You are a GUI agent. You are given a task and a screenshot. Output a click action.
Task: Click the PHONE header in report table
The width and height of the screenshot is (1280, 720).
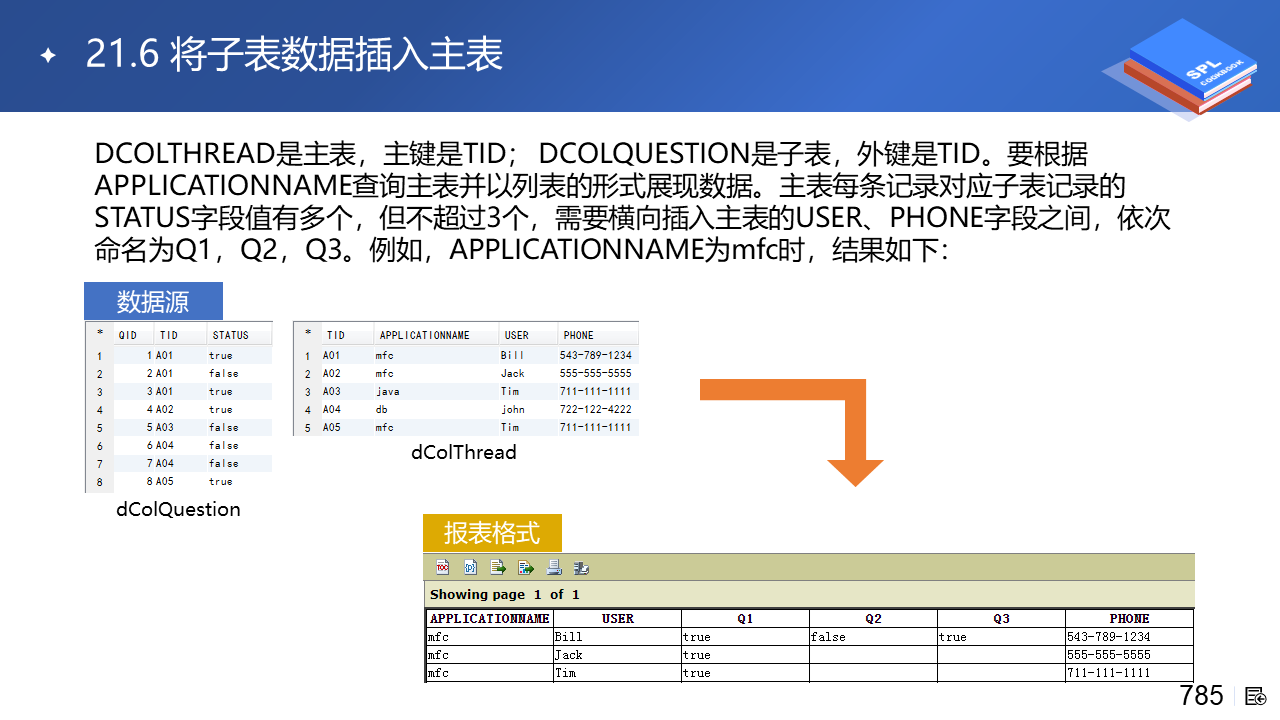[1129, 619]
